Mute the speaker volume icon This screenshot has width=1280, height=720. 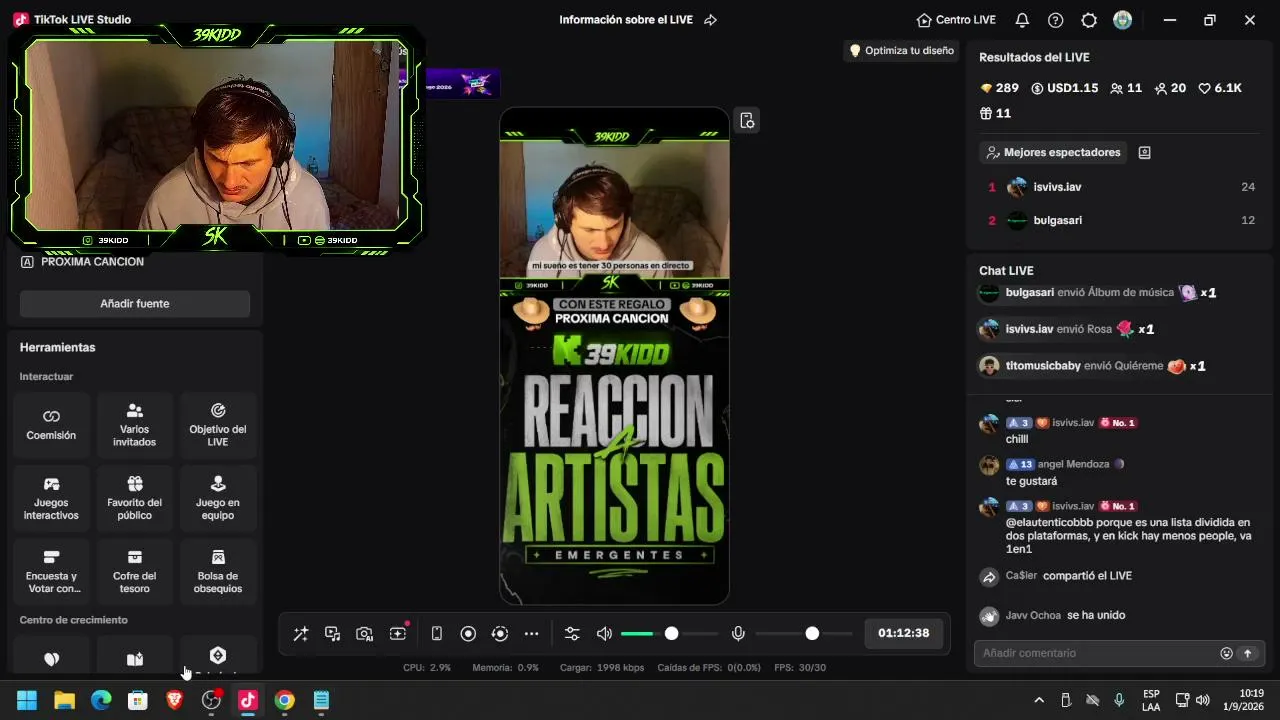[604, 634]
